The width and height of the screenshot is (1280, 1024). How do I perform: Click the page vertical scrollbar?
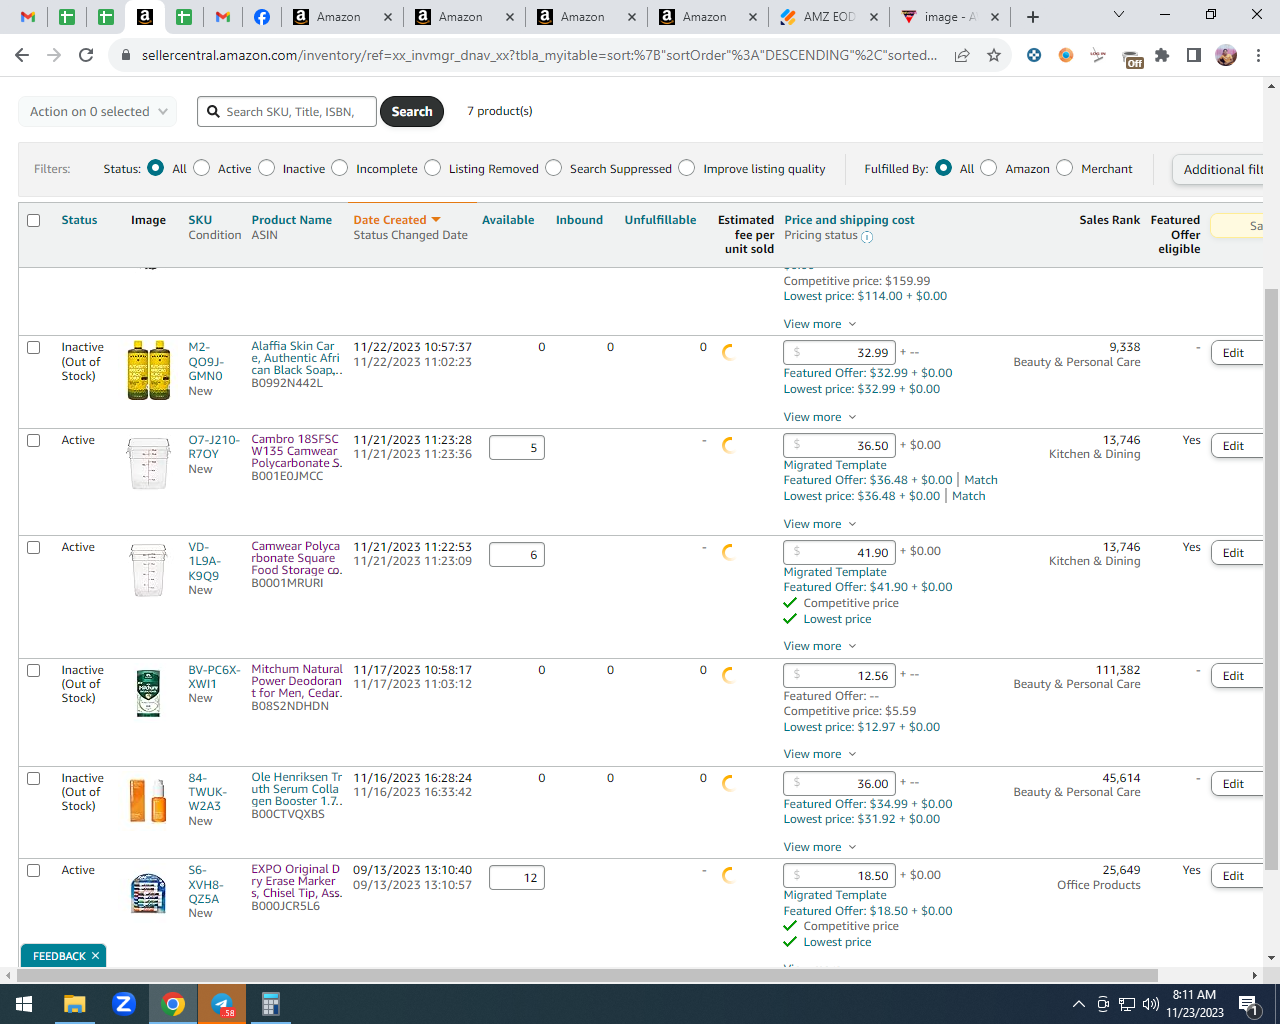coord(1272,580)
